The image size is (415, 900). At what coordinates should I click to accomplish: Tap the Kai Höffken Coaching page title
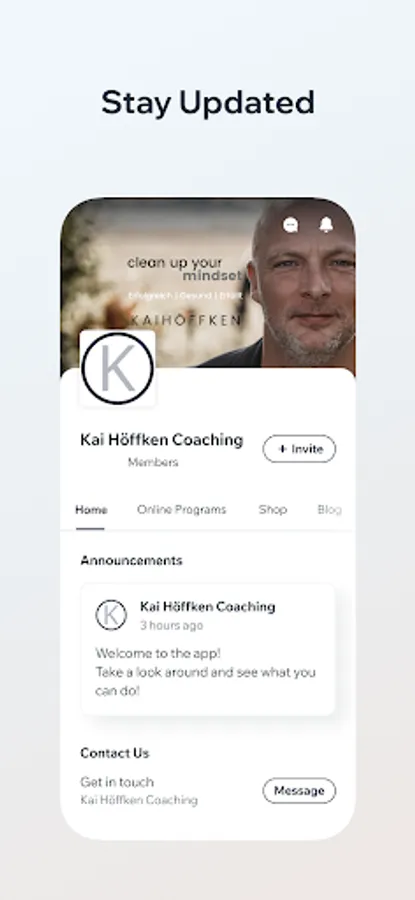(162, 440)
